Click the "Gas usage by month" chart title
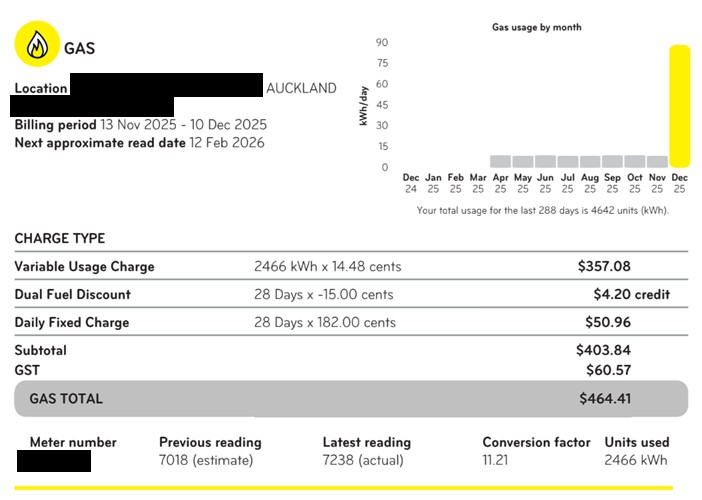The height and width of the screenshot is (500, 702). pyautogui.click(x=536, y=27)
